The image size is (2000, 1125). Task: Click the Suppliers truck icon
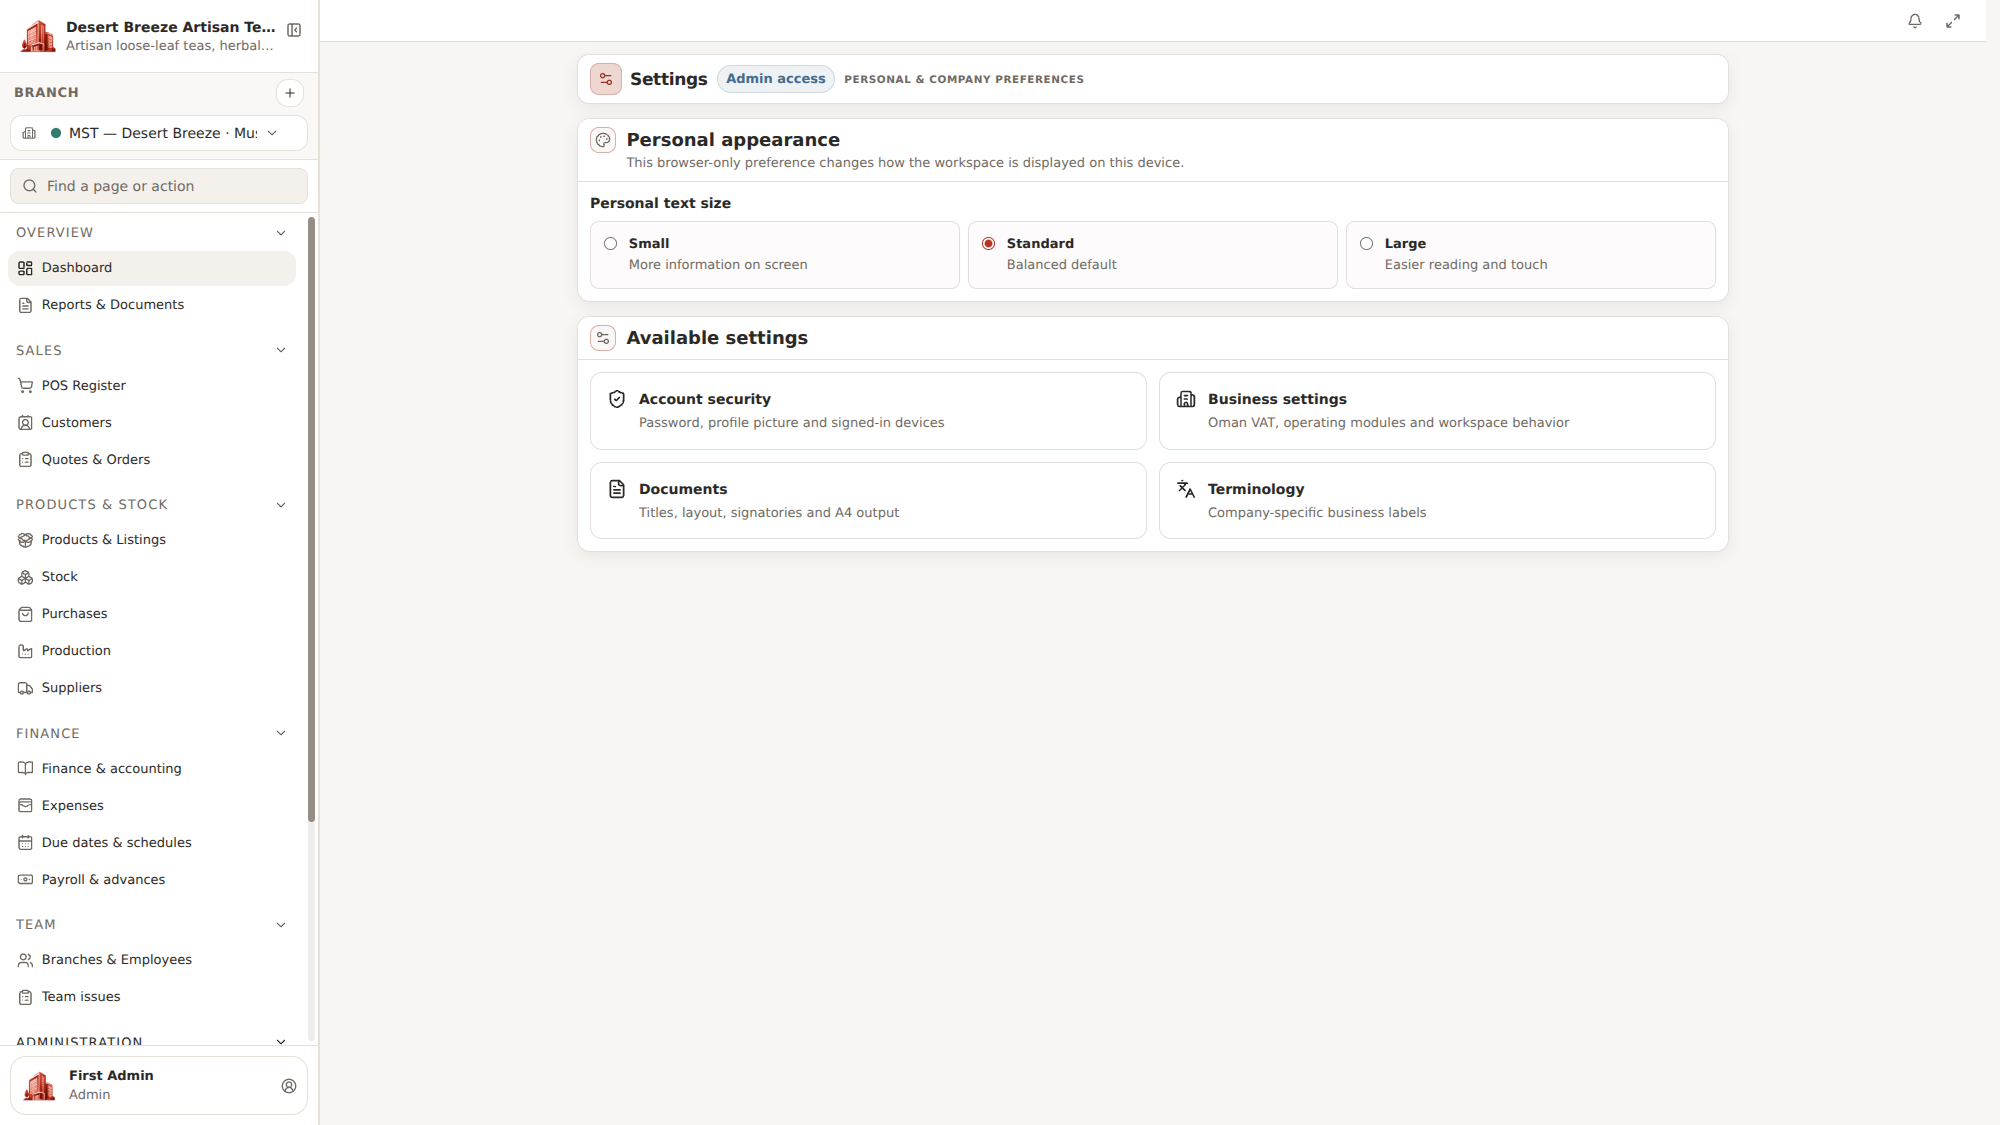[26, 688]
